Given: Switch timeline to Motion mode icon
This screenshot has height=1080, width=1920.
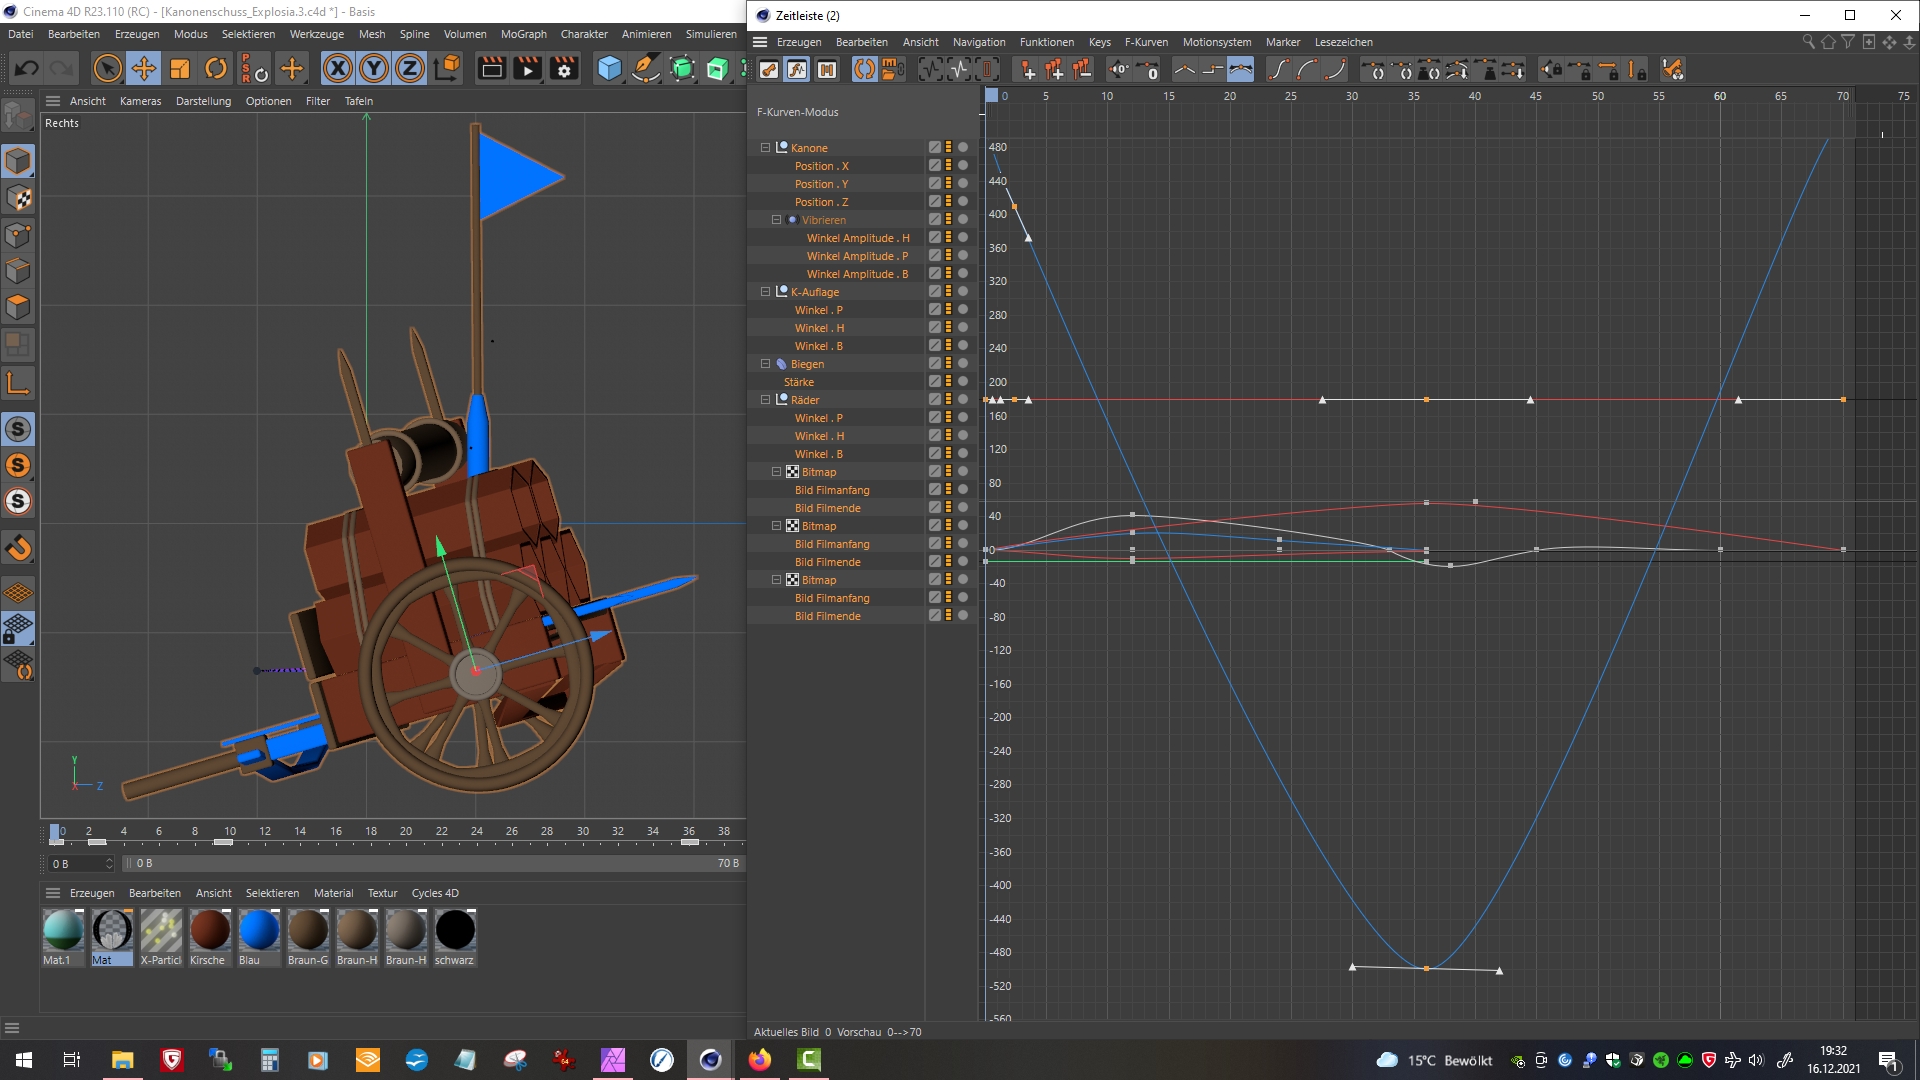Looking at the screenshot, I should coord(826,69).
